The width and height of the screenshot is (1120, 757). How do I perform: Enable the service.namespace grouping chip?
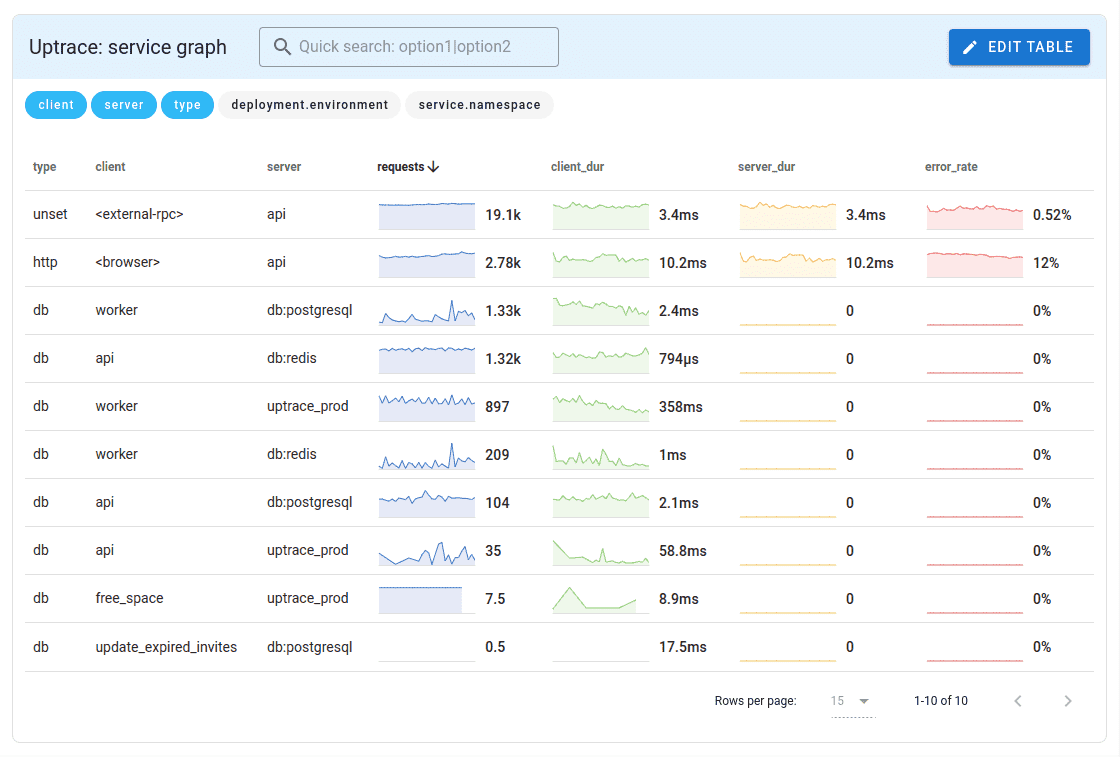tap(479, 104)
